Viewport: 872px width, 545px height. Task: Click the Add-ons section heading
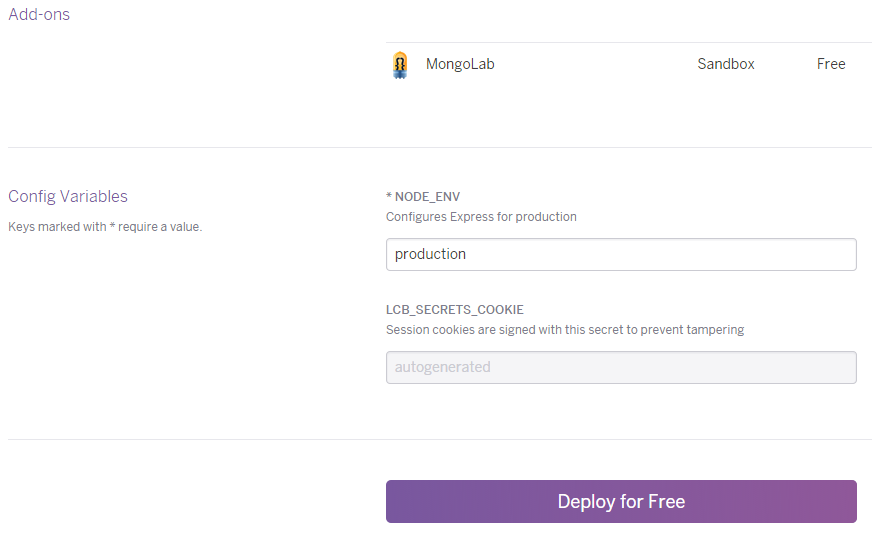39,14
